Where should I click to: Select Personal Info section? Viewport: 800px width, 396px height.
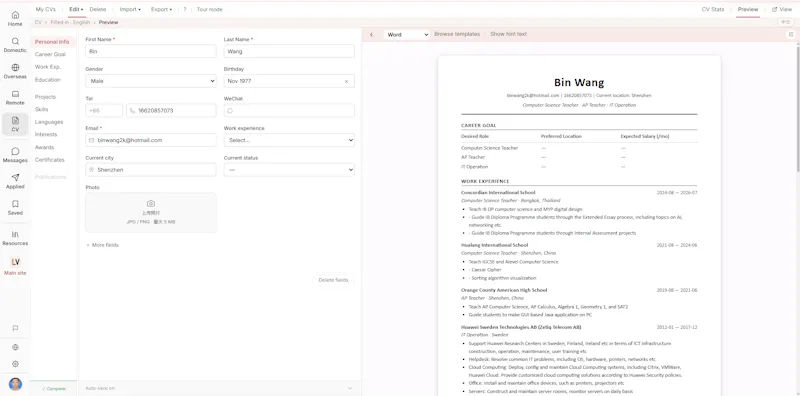click(x=52, y=42)
